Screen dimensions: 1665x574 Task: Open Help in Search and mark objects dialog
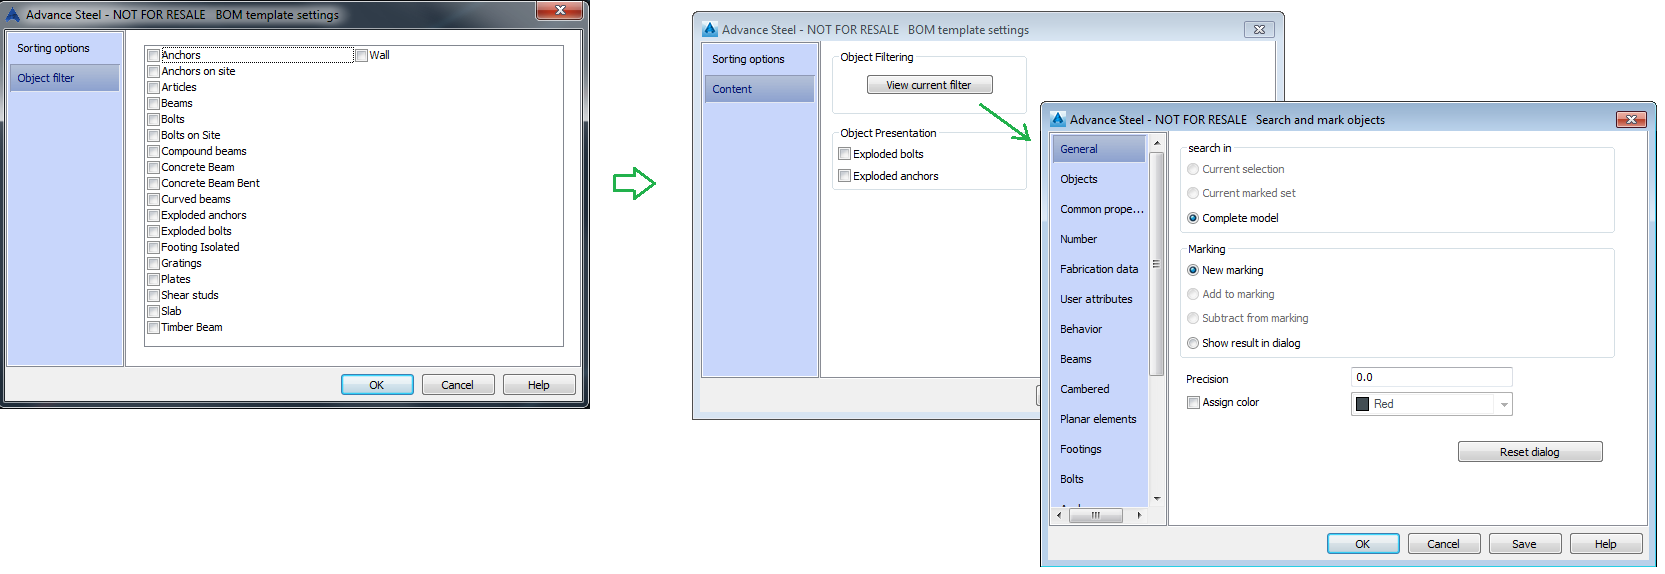coord(1606,544)
